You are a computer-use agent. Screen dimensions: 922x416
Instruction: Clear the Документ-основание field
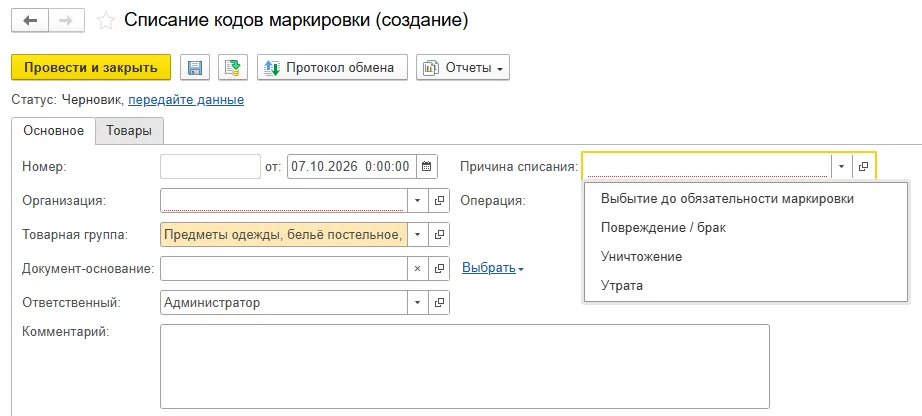(417, 268)
